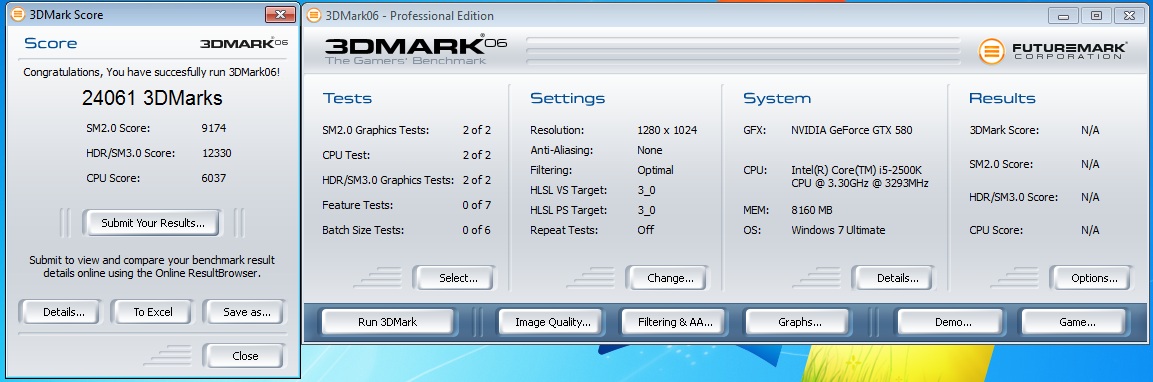Click the 3DMark06 Professional Edition title icon
This screenshot has width=1153, height=382.
[x=313, y=15]
